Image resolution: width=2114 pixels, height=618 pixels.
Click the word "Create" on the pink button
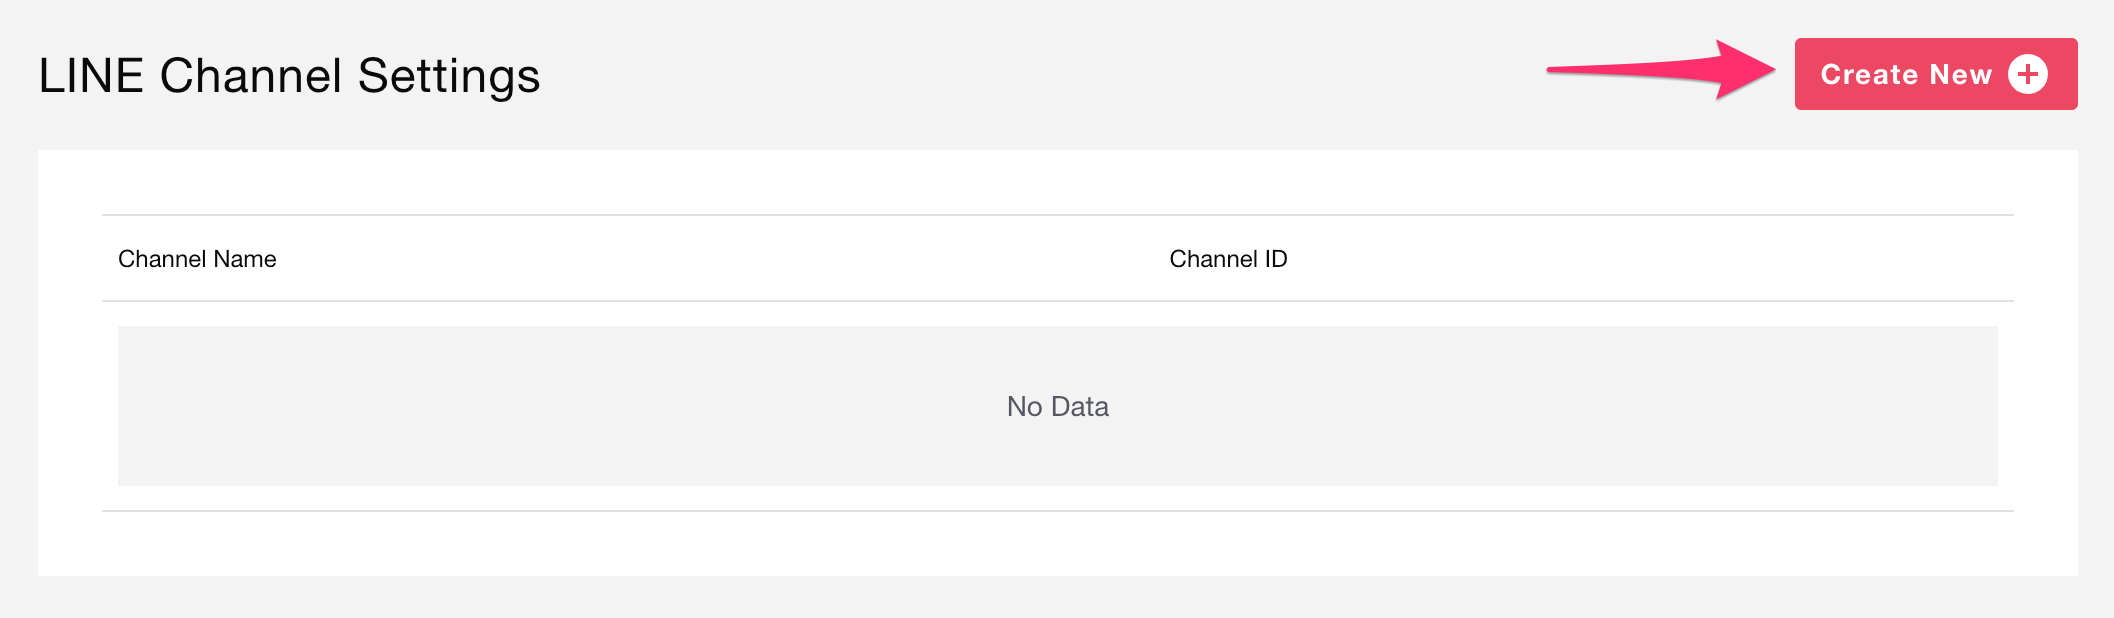(1868, 74)
